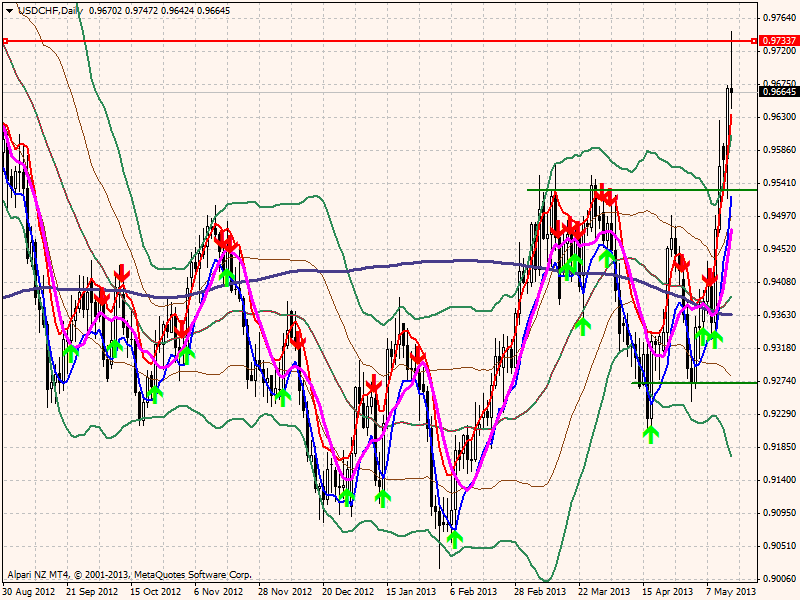The width and height of the screenshot is (800, 600).
Task: Click the 20 Dec 2012 date label
Action: (x=349, y=592)
